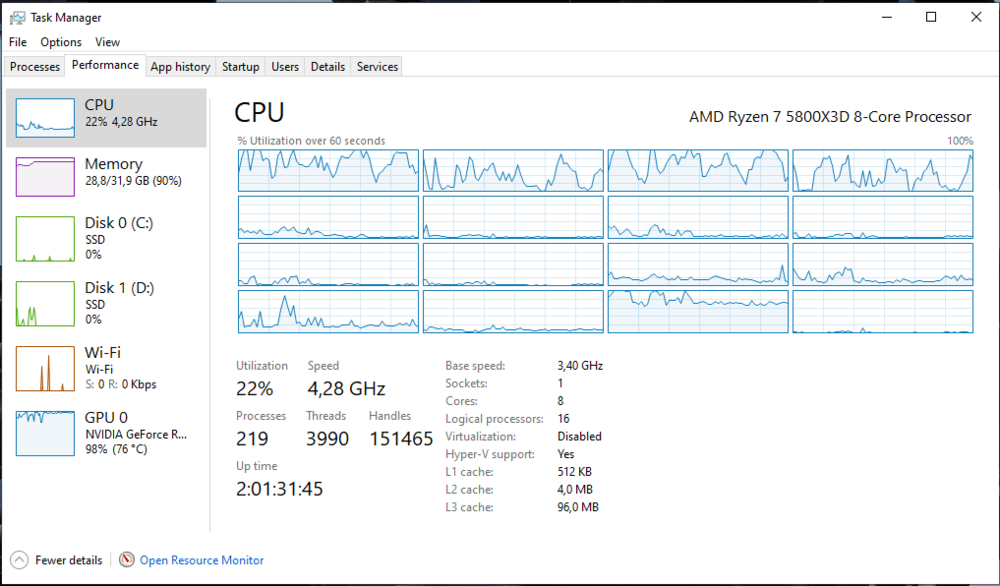Screen dimensions: 1000x586
Task: Click the Resource Monitor gauge icon
Action: click(126, 560)
